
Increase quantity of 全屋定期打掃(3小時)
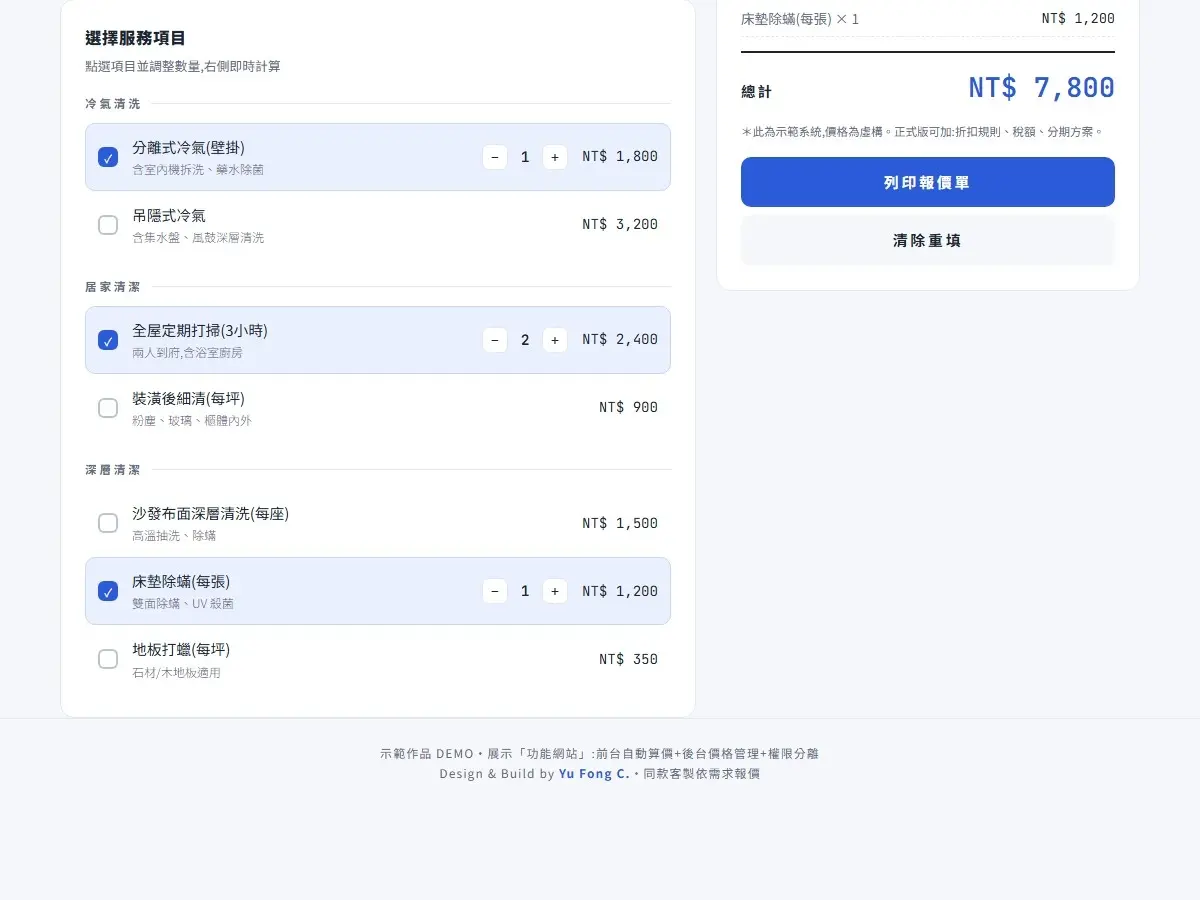[x=555, y=340]
